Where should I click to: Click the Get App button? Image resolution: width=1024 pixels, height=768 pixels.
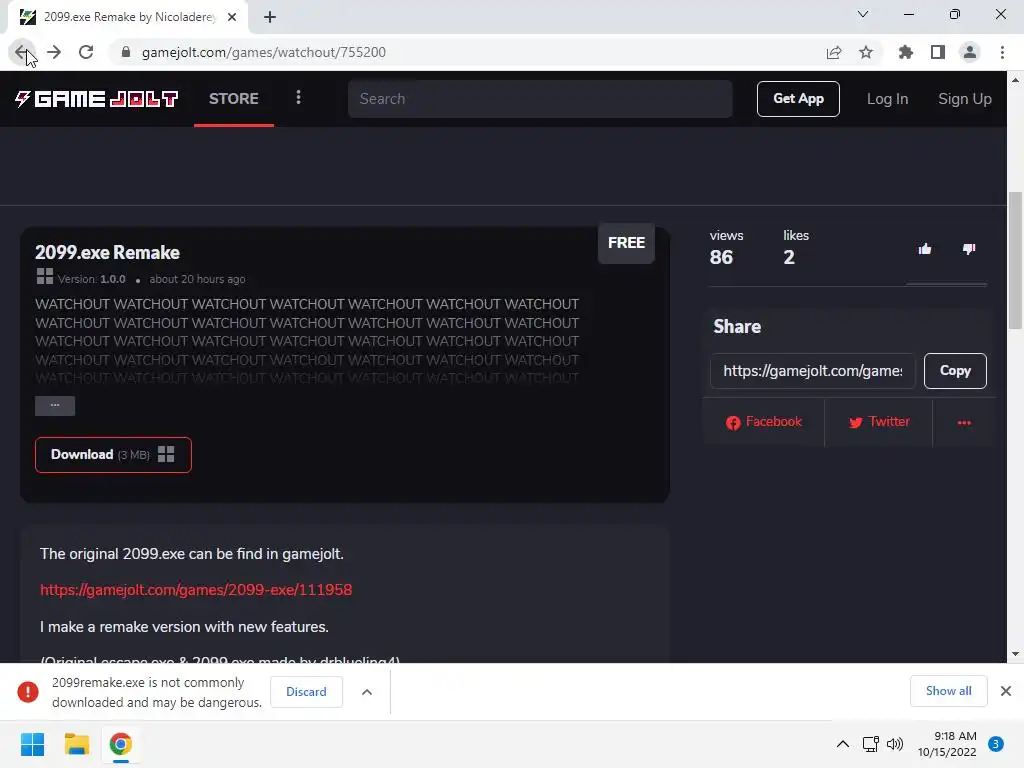coord(798,99)
